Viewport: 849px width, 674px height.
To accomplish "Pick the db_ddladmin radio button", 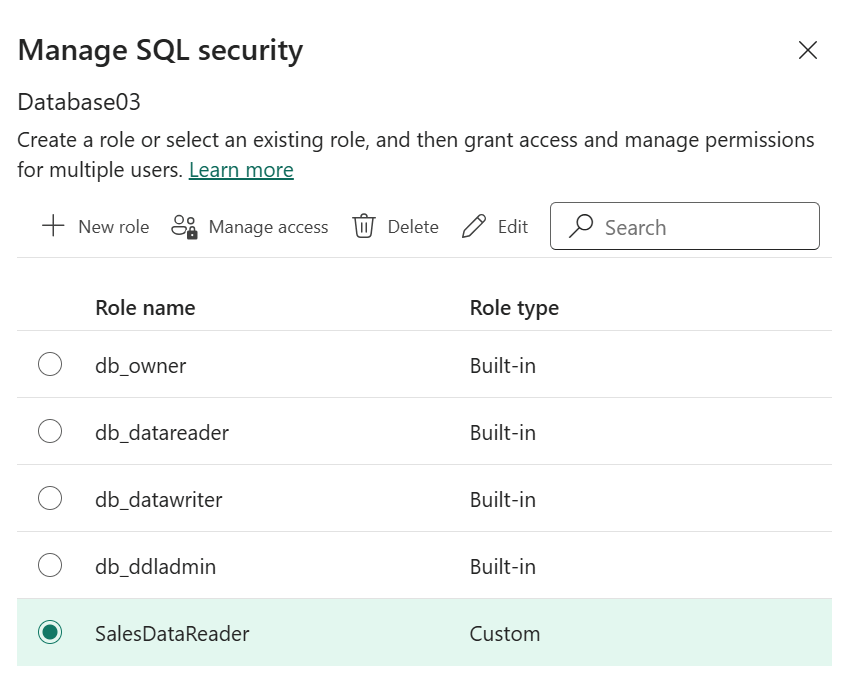I will pyautogui.click(x=50, y=566).
